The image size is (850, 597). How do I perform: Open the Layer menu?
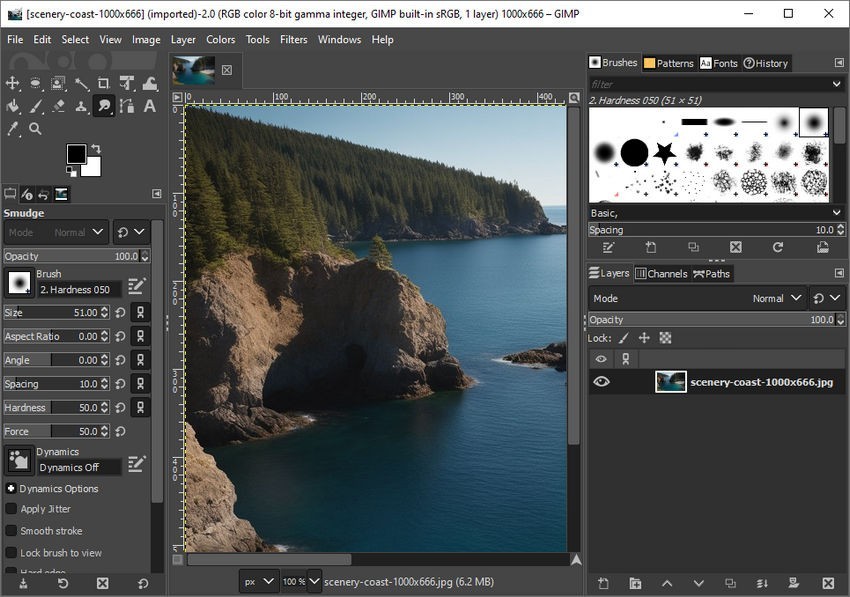pyautogui.click(x=183, y=40)
